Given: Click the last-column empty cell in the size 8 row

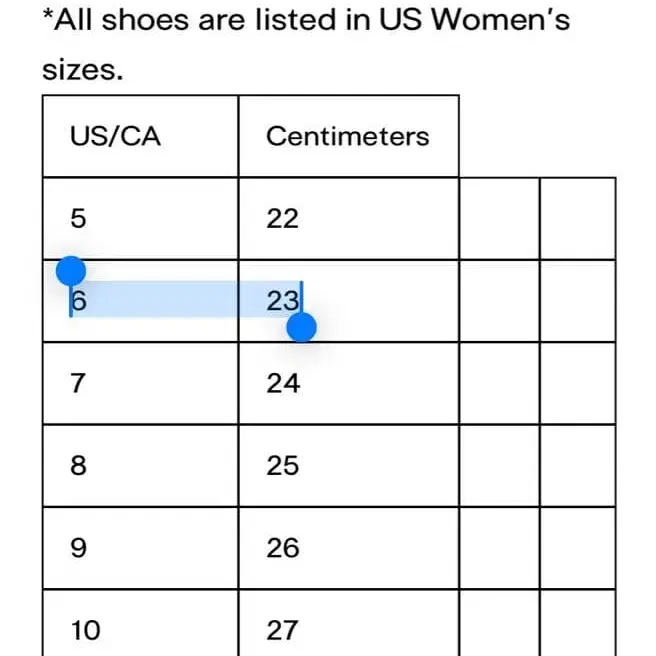Looking at the screenshot, I should (x=577, y=465).
